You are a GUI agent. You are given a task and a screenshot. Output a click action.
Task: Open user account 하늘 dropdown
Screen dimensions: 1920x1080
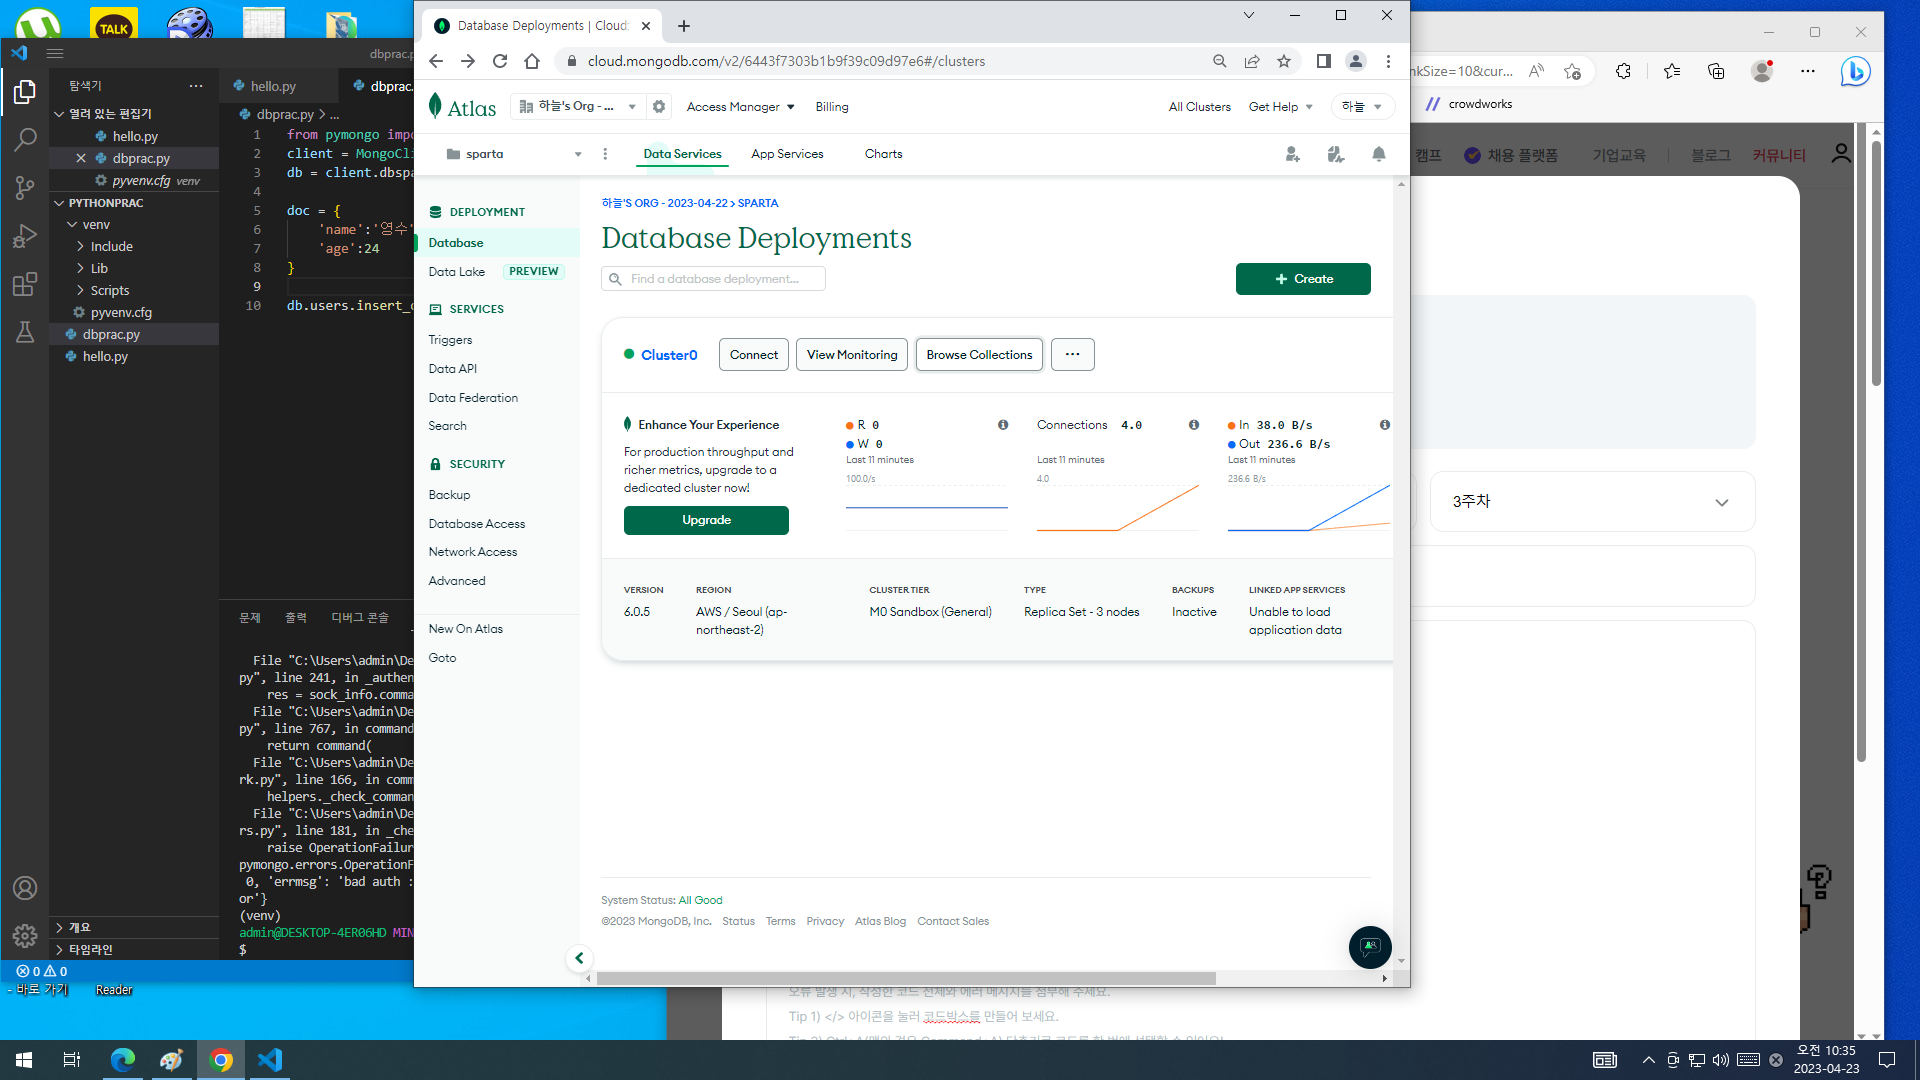click(1362, 107)
